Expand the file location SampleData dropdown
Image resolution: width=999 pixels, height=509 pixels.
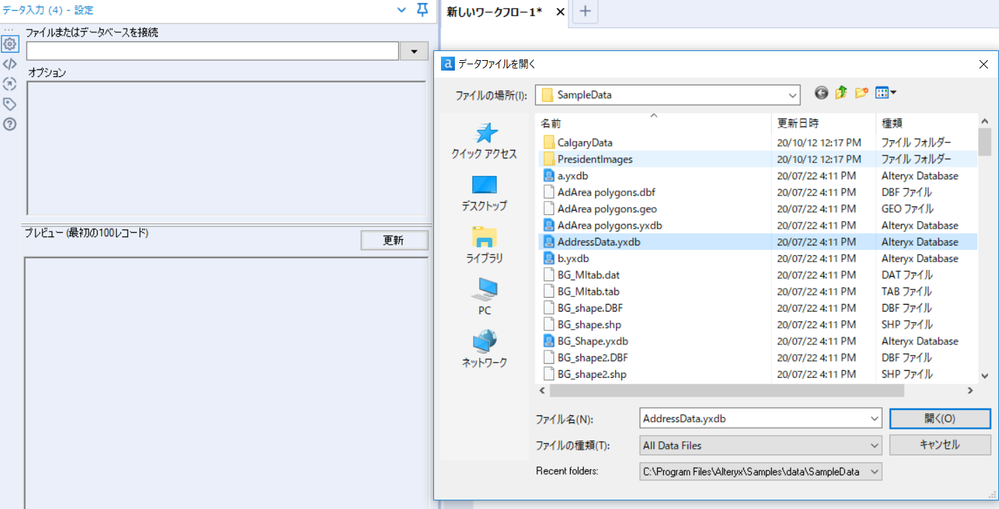(793, 95)
